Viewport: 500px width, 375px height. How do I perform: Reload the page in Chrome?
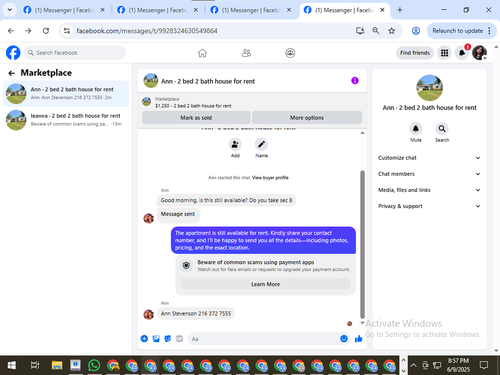point(46,31)
